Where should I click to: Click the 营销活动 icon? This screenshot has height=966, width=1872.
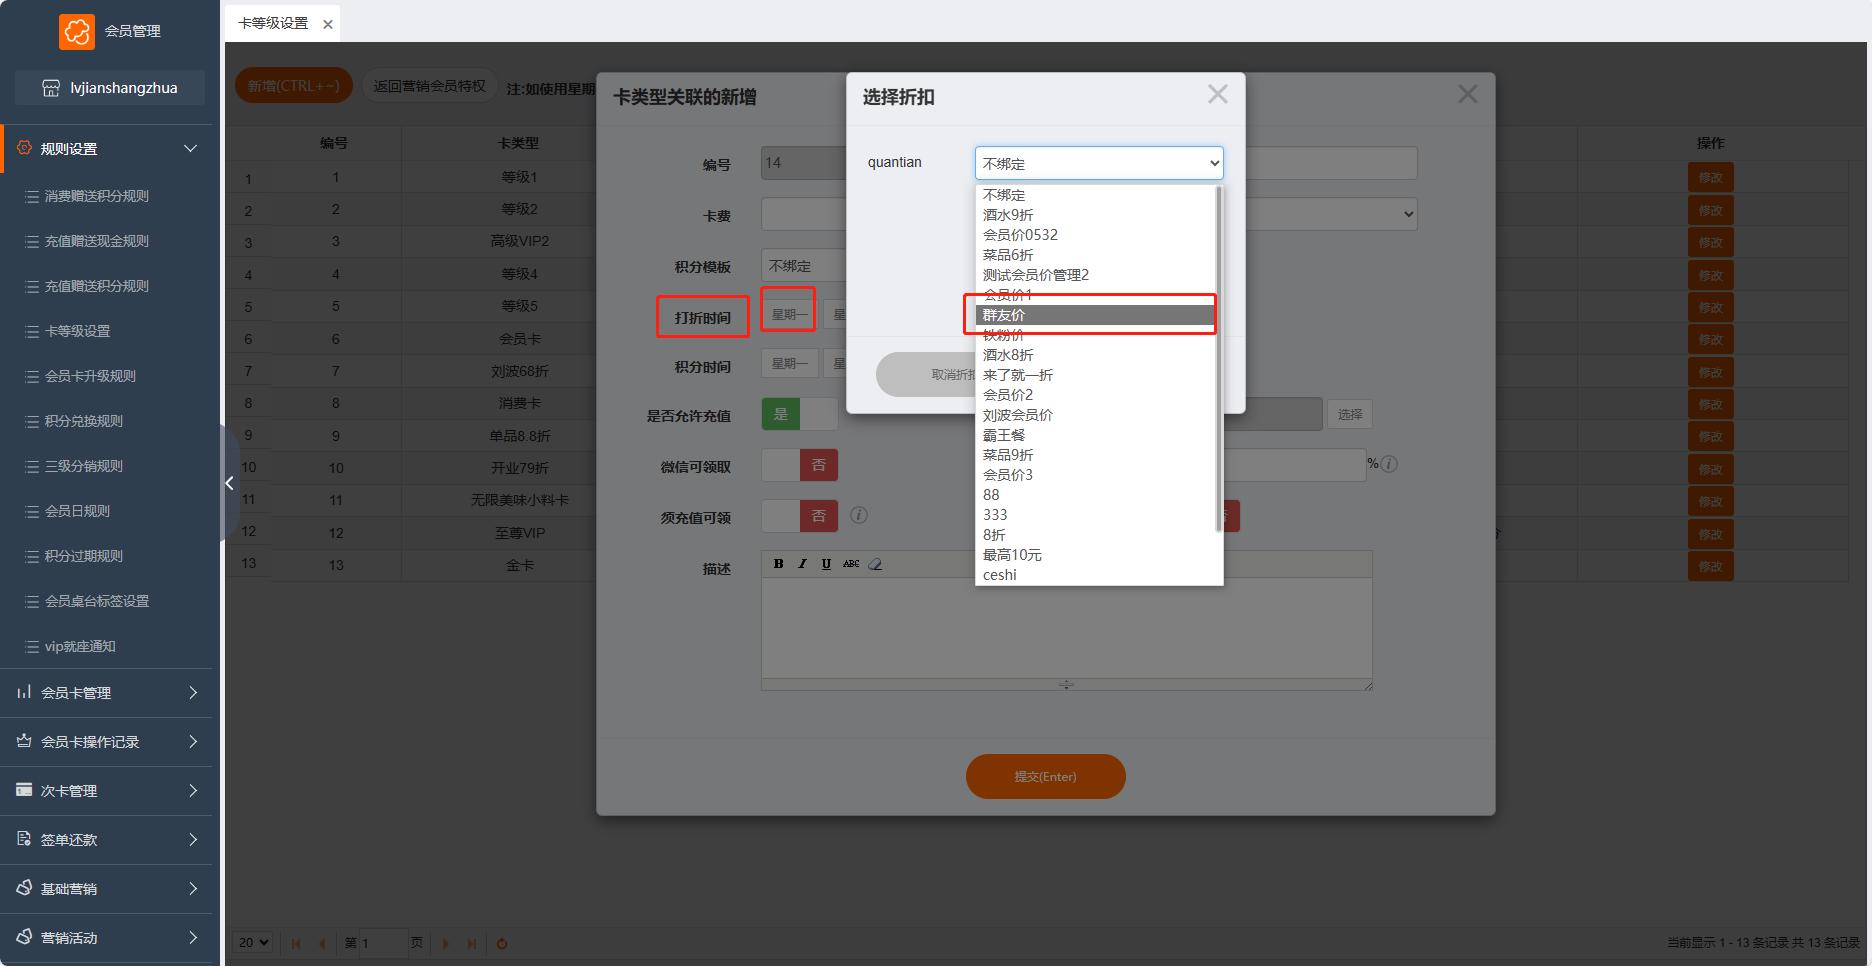[x=24, y=937]
